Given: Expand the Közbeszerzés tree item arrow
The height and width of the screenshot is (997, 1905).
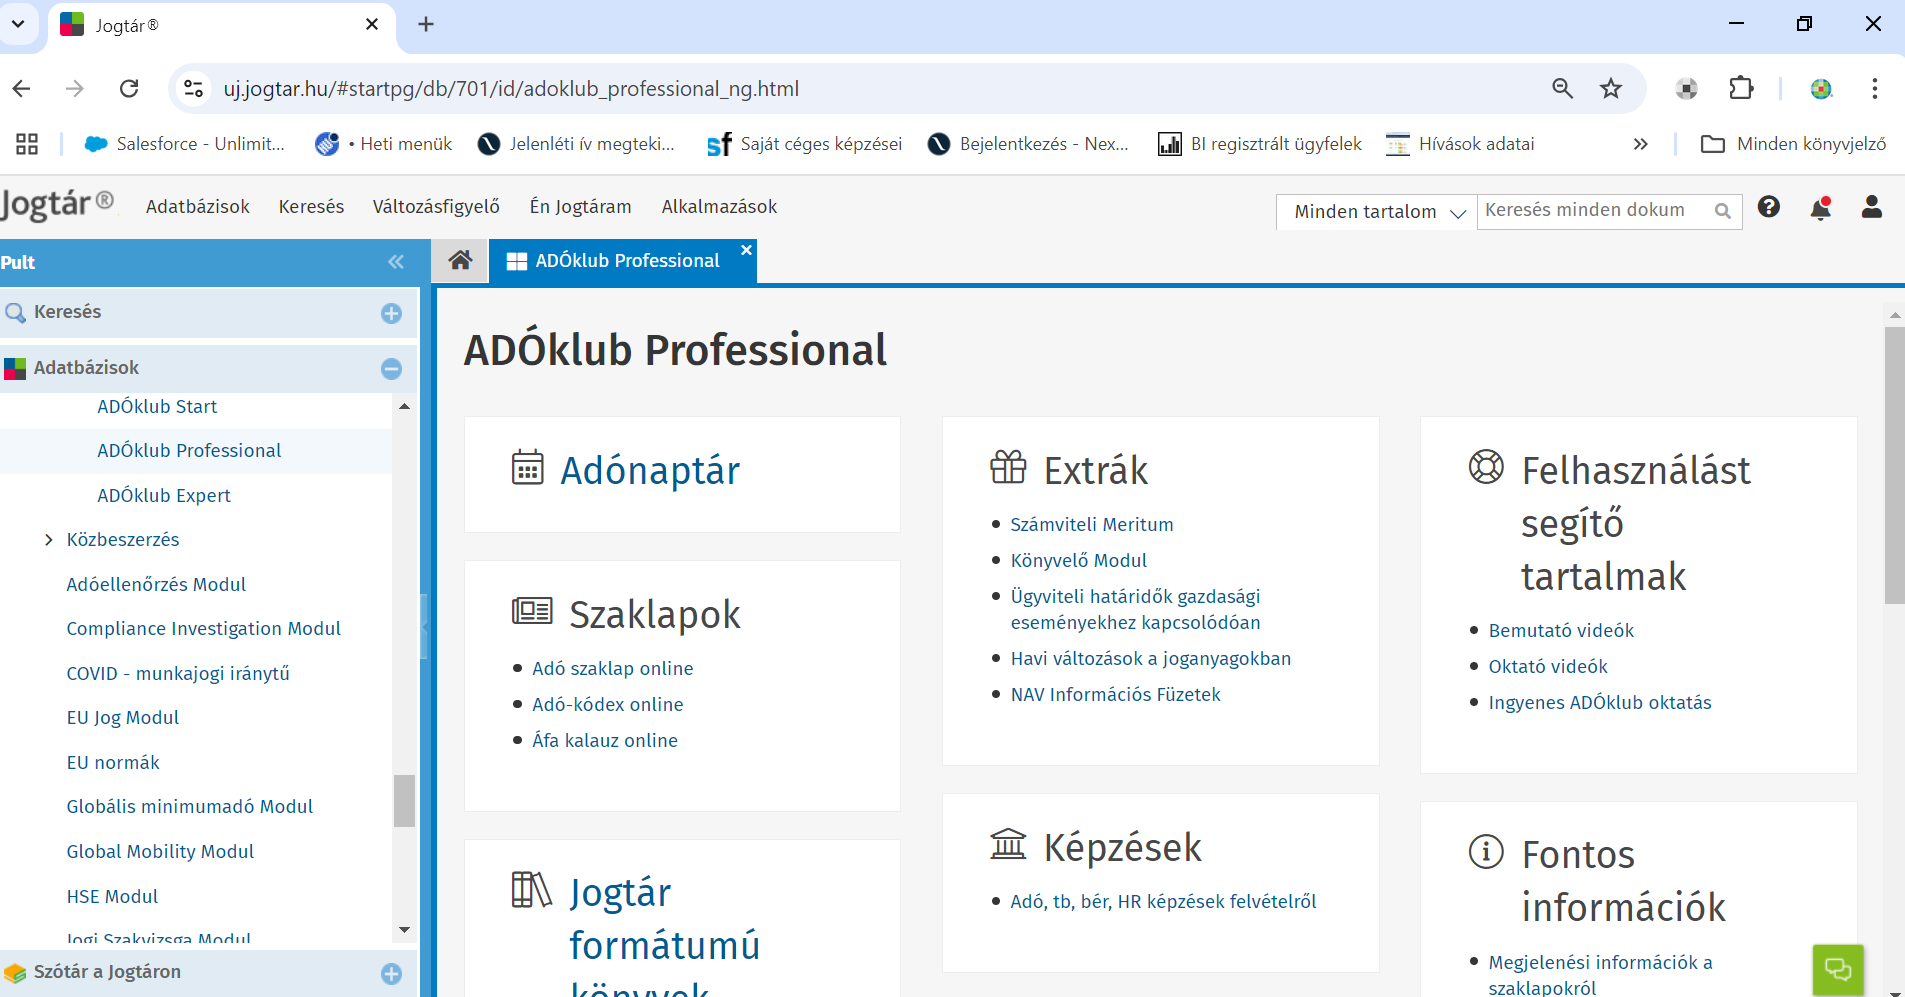Looking at the screenshot, I should [x=48, y=540].
